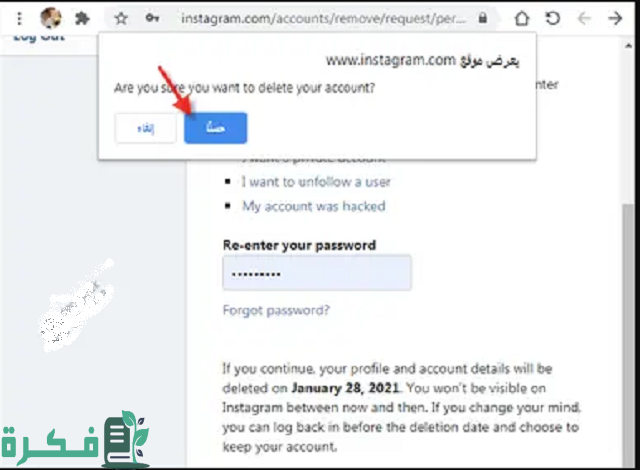The height and width of the screenshot is (470, 640).
Task: Click the scrollbar up arrow
Action: pos(629,46)
